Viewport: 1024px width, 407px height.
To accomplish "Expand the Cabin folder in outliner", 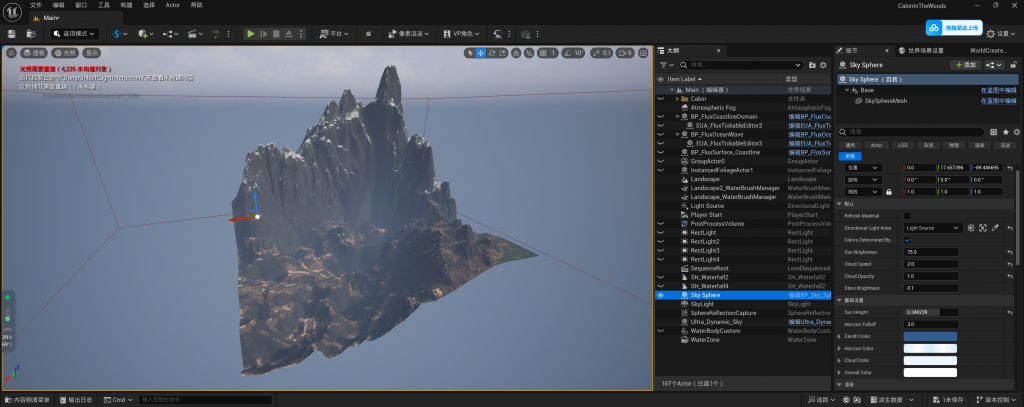I will (x=678, y=99).
